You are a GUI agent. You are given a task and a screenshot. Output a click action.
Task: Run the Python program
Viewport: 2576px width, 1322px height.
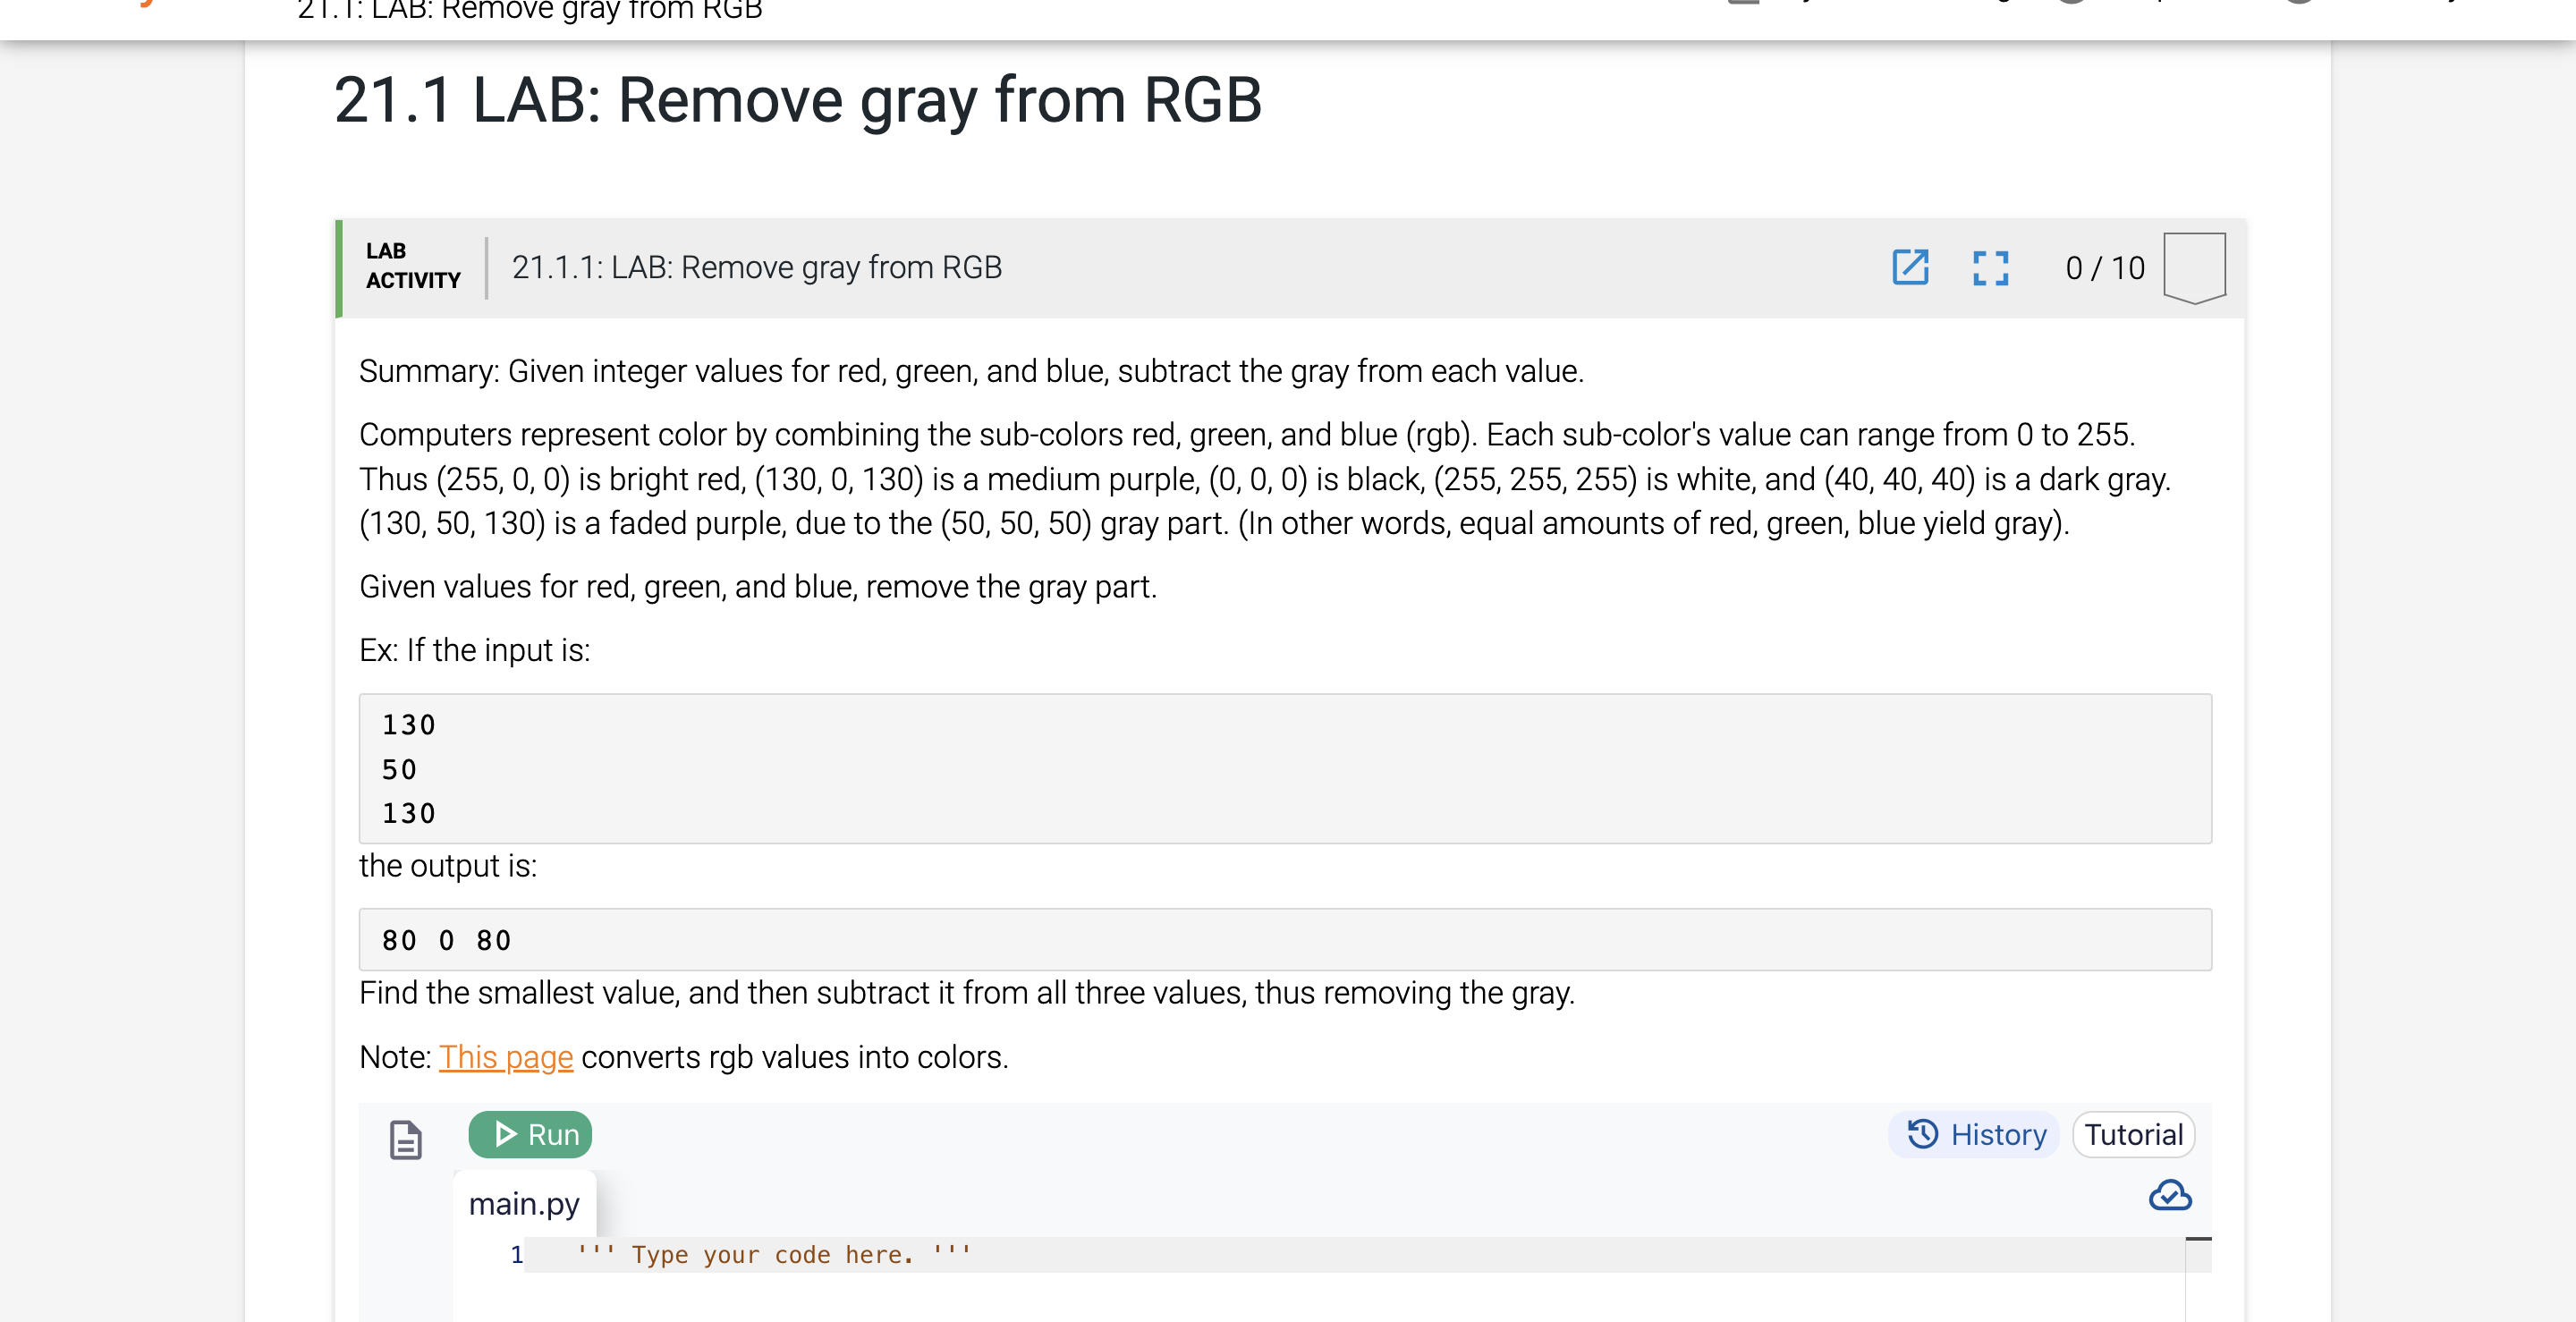point(530,1134)
